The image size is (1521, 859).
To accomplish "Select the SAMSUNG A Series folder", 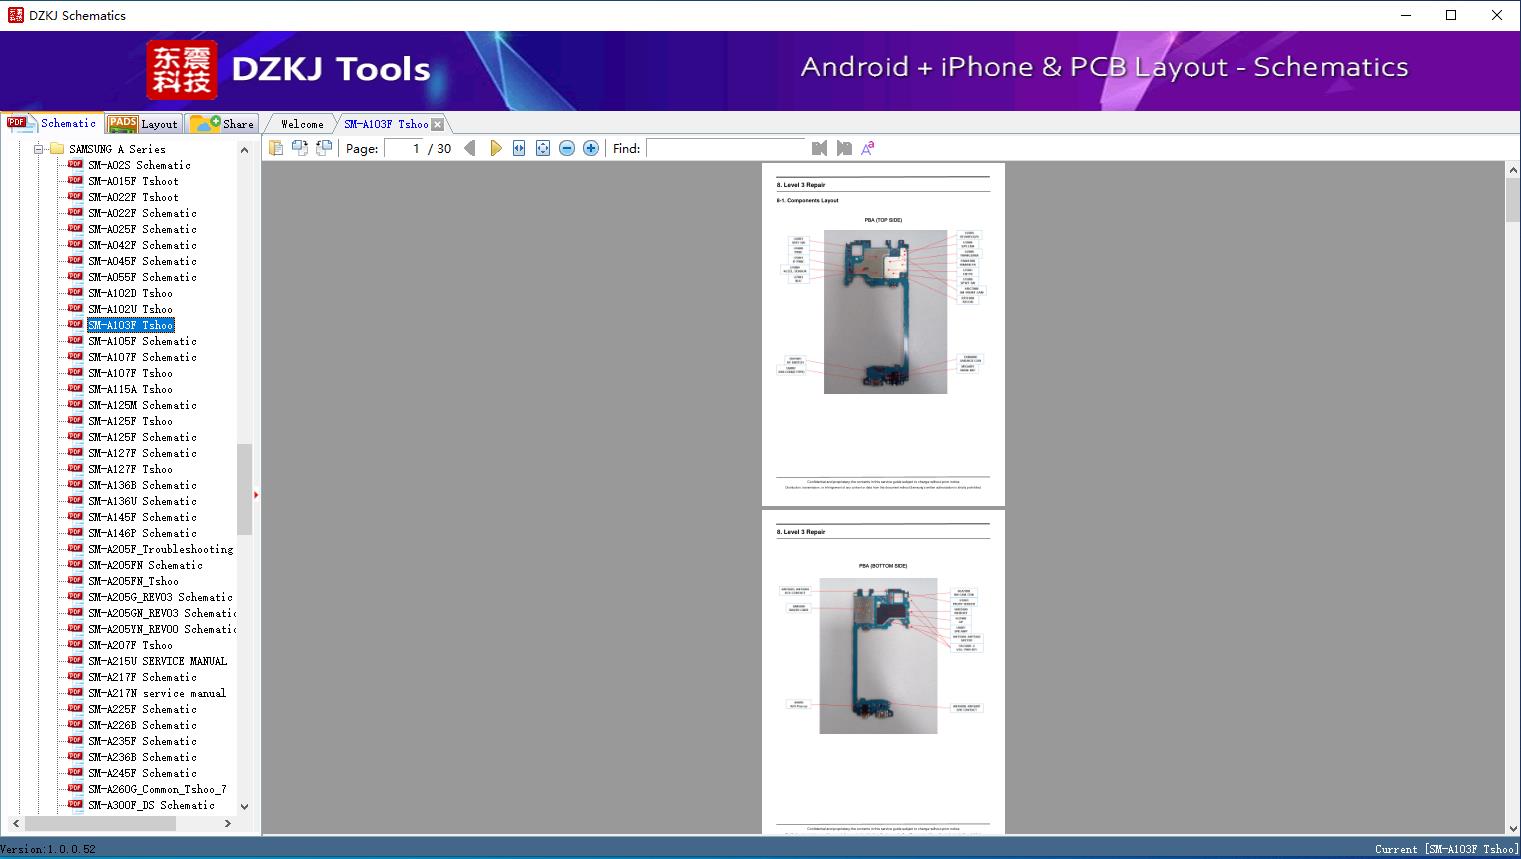I will (117, 149).
